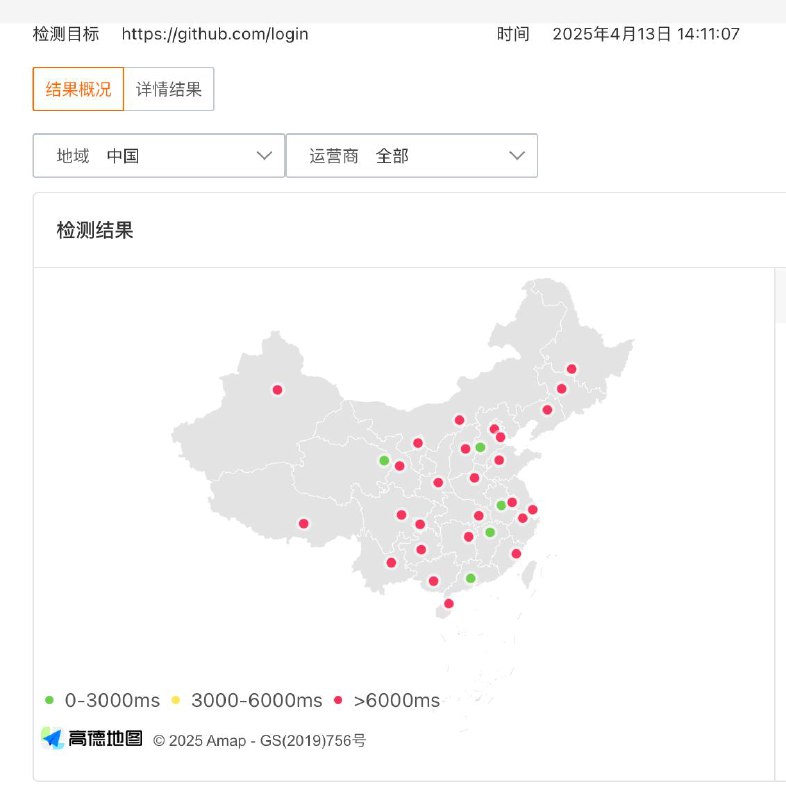Toggle the yellow 3000-6000ms legend entry
Screen dimensions: 786x800
pyautogui.click(x=247, y=701)
